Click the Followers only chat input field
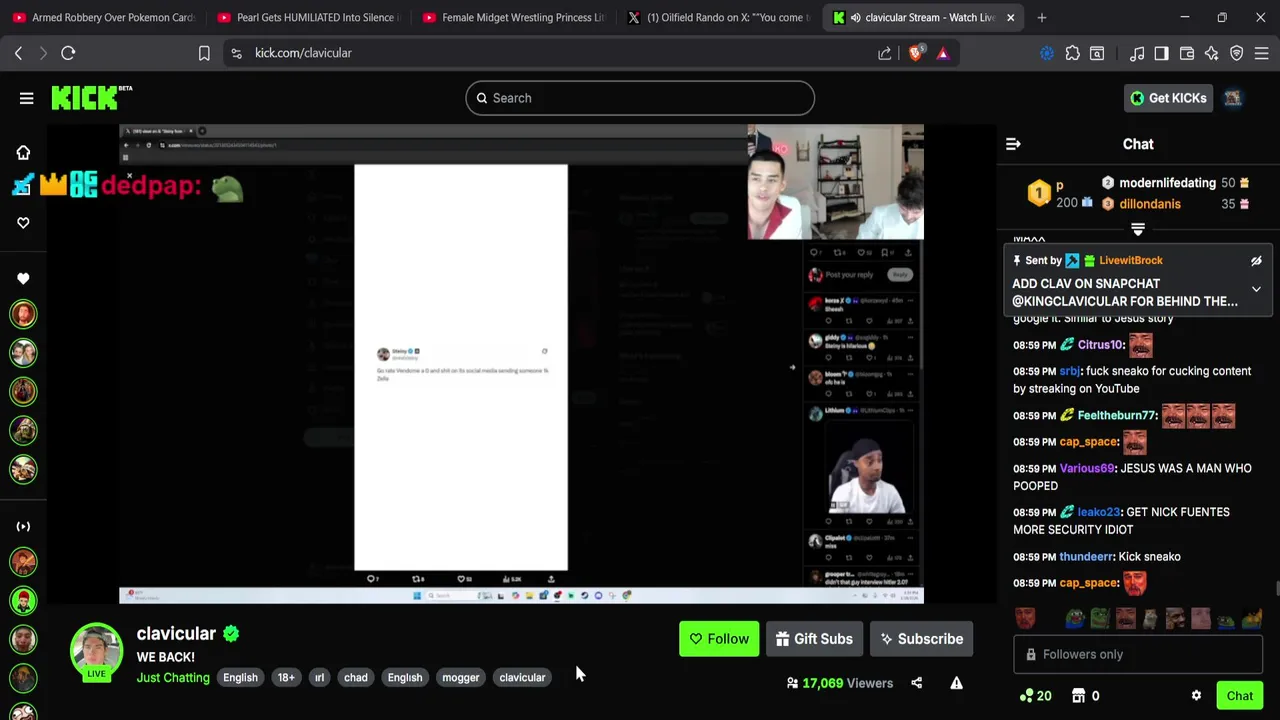Viewport: 1280px width, 720px height. coord(1138,654)
